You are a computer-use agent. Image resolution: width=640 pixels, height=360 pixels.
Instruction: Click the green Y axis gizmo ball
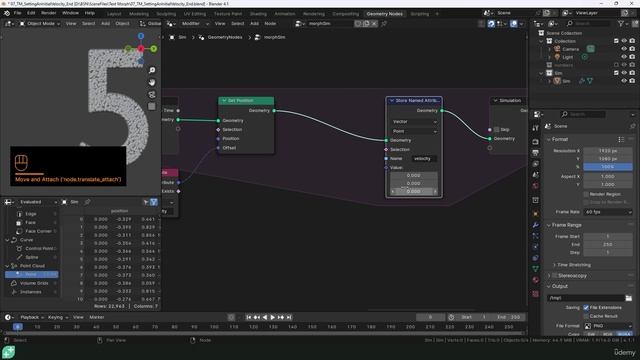[153, 49]
